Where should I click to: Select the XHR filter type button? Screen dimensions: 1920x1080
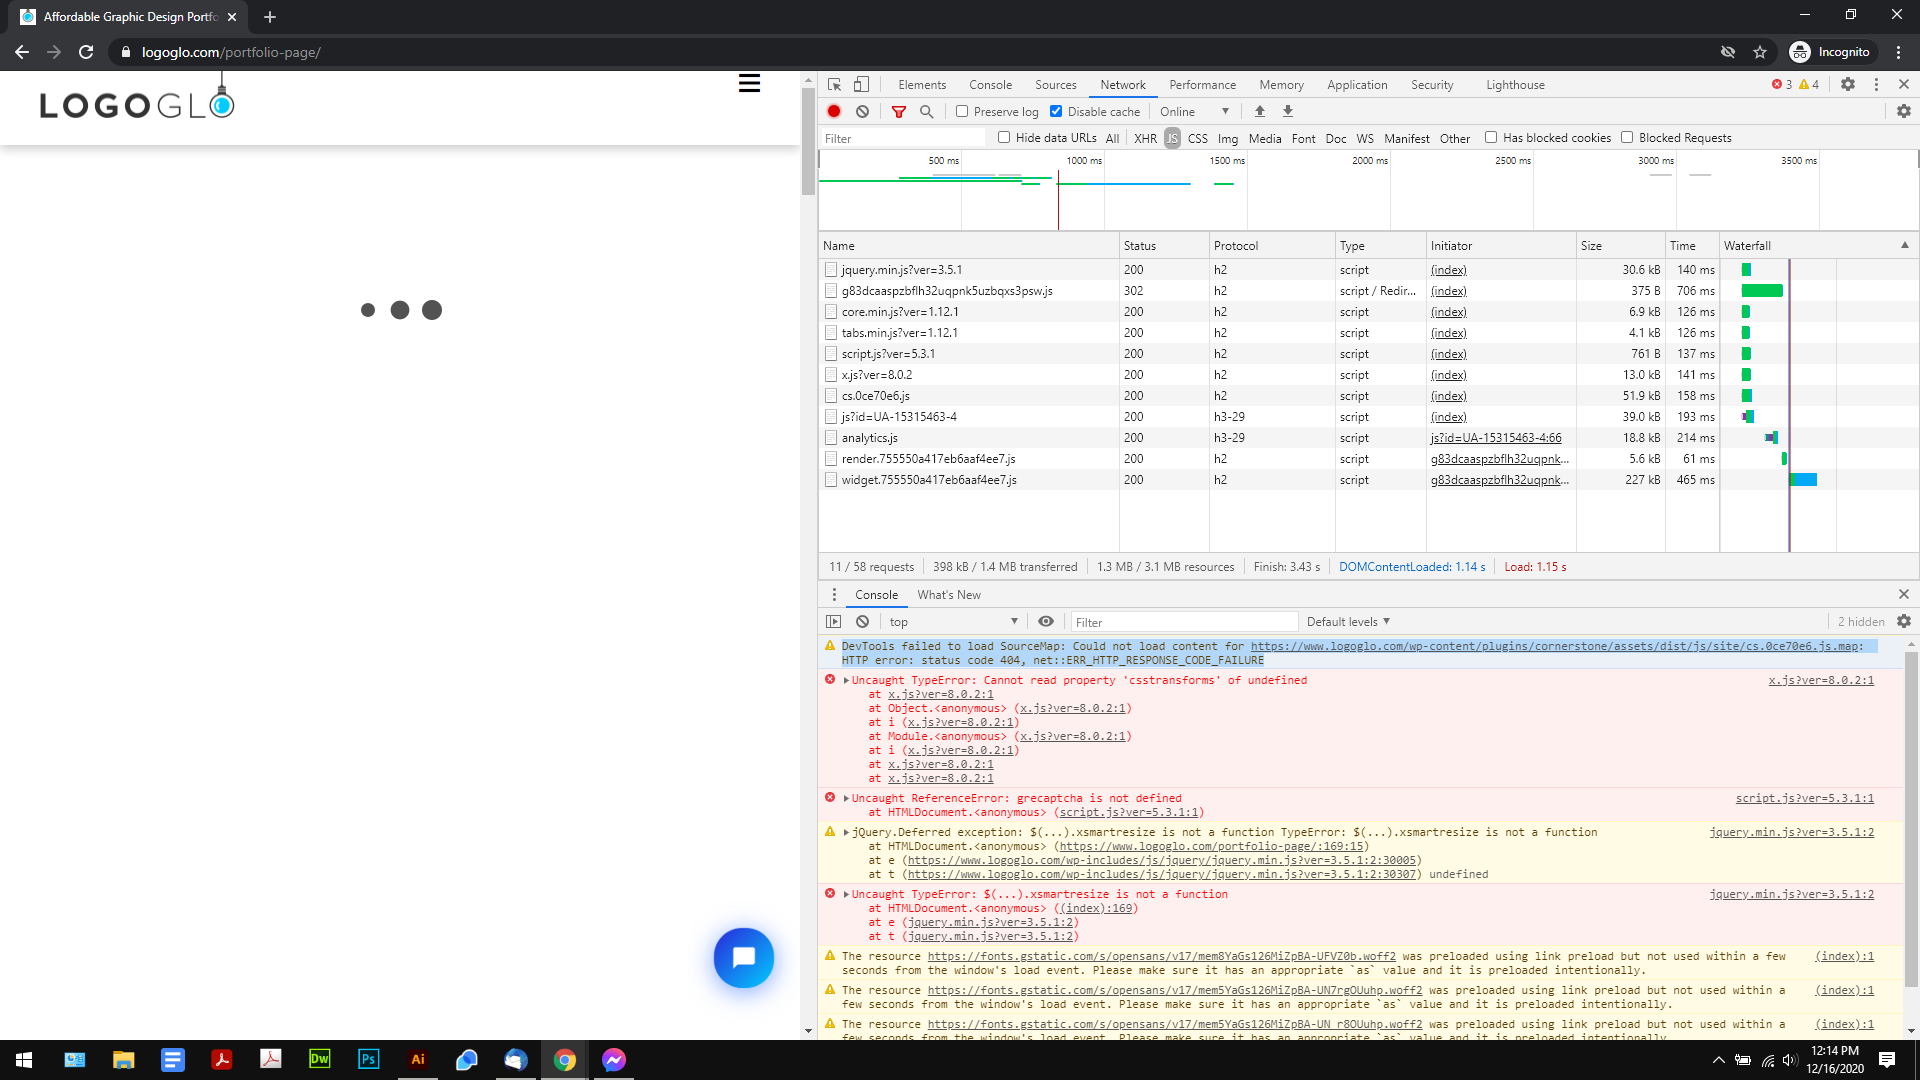[1145, 138]
